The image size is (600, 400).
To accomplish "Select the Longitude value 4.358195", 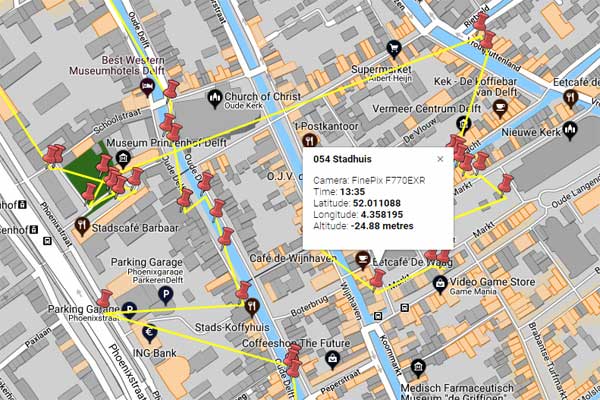I will tap(382, 215).
